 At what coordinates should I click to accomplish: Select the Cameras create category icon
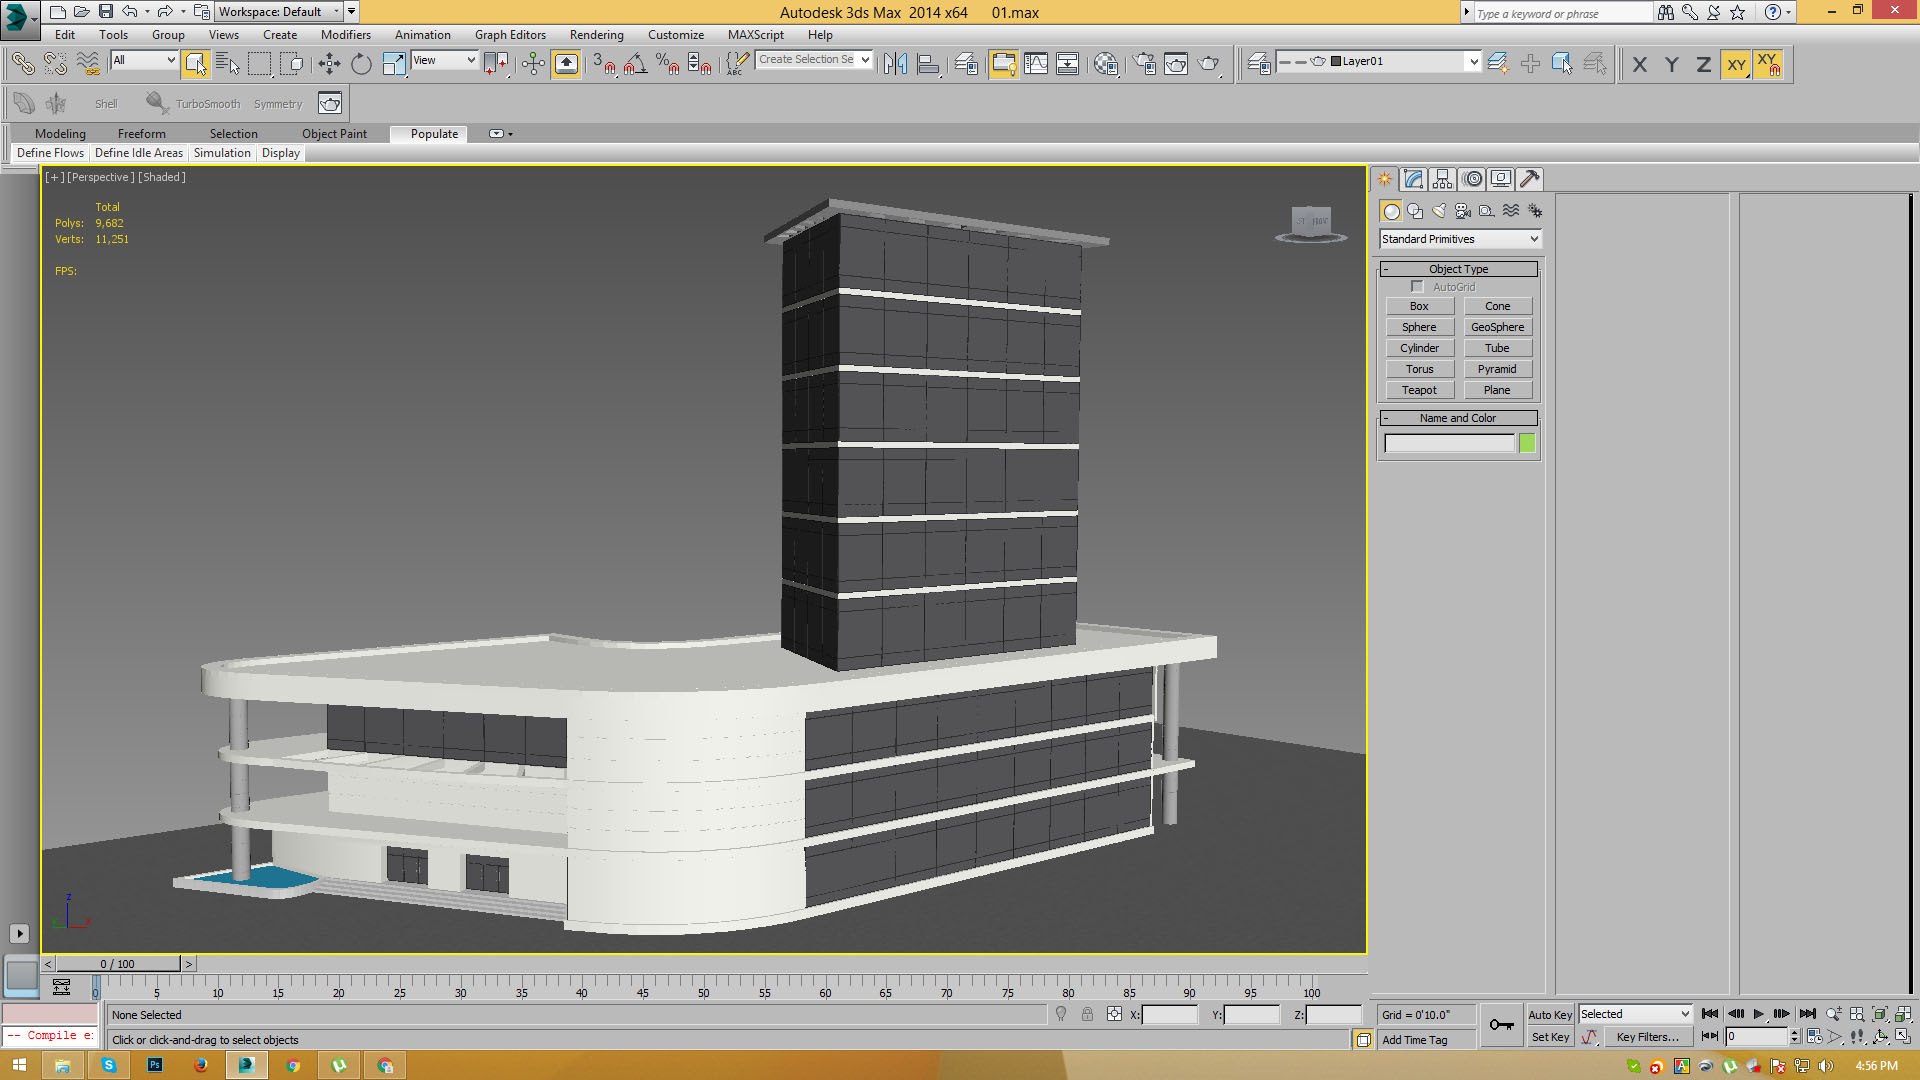[1463, 211]
